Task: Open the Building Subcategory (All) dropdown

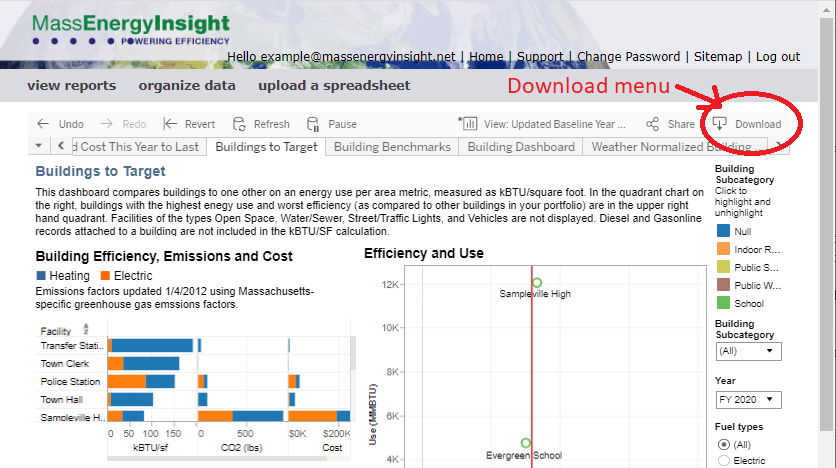Action: (x=749, y=351)
